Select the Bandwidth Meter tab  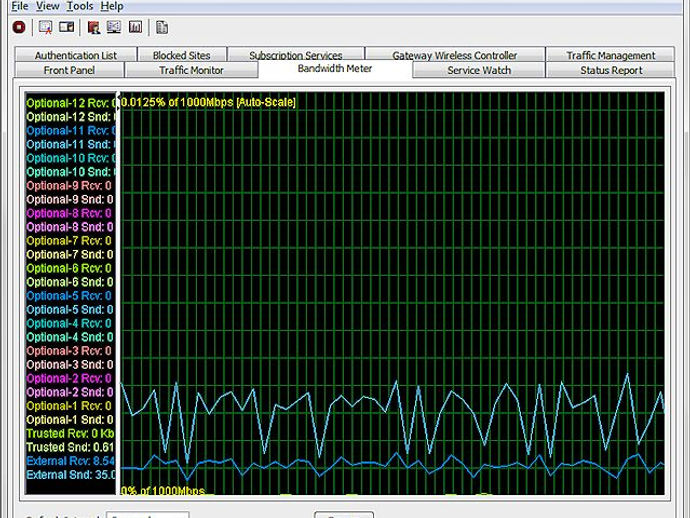335,69
